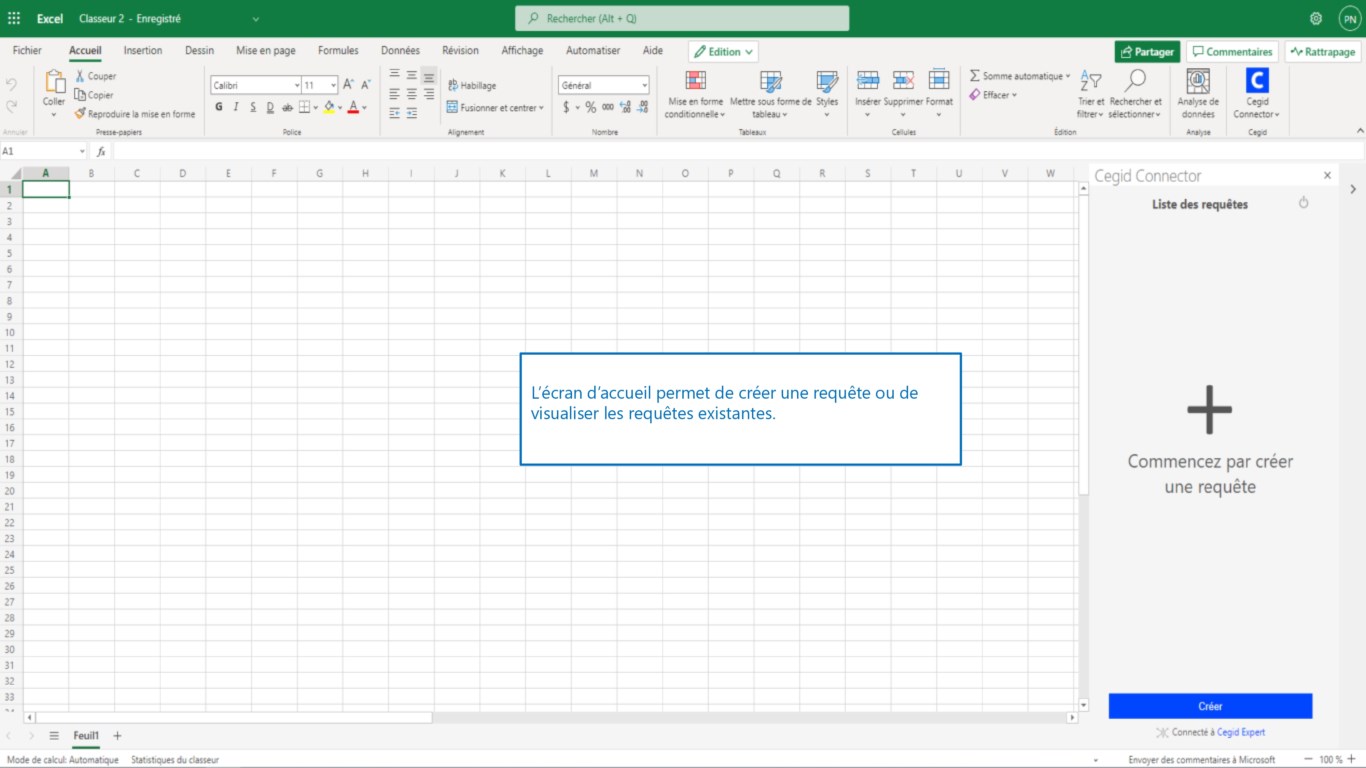
Task: Click the Analyse de données icon
Action: coord(1198,81)
